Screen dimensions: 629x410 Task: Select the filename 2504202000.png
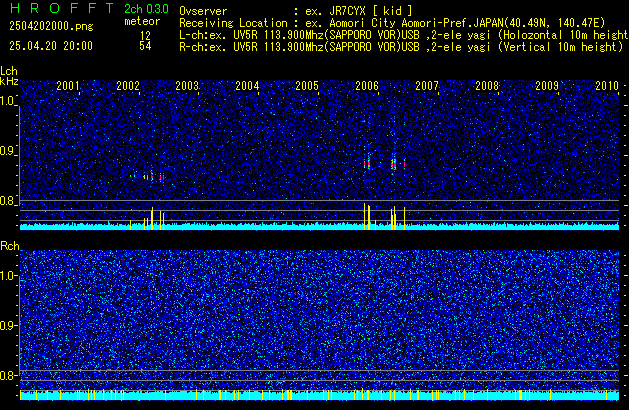51,26
